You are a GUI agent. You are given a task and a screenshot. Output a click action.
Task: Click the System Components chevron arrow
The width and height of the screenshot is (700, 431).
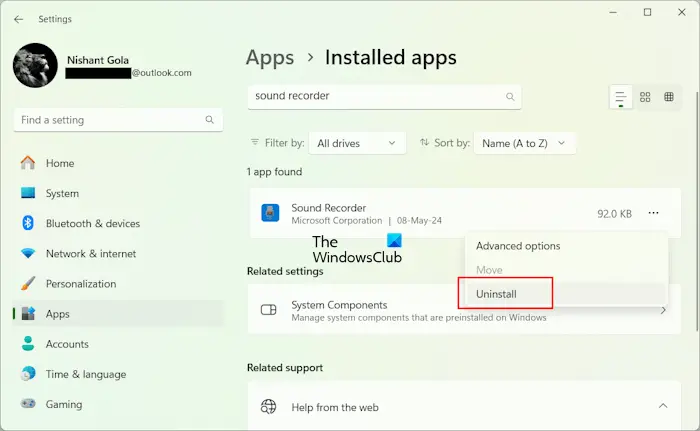pos(663,310)
